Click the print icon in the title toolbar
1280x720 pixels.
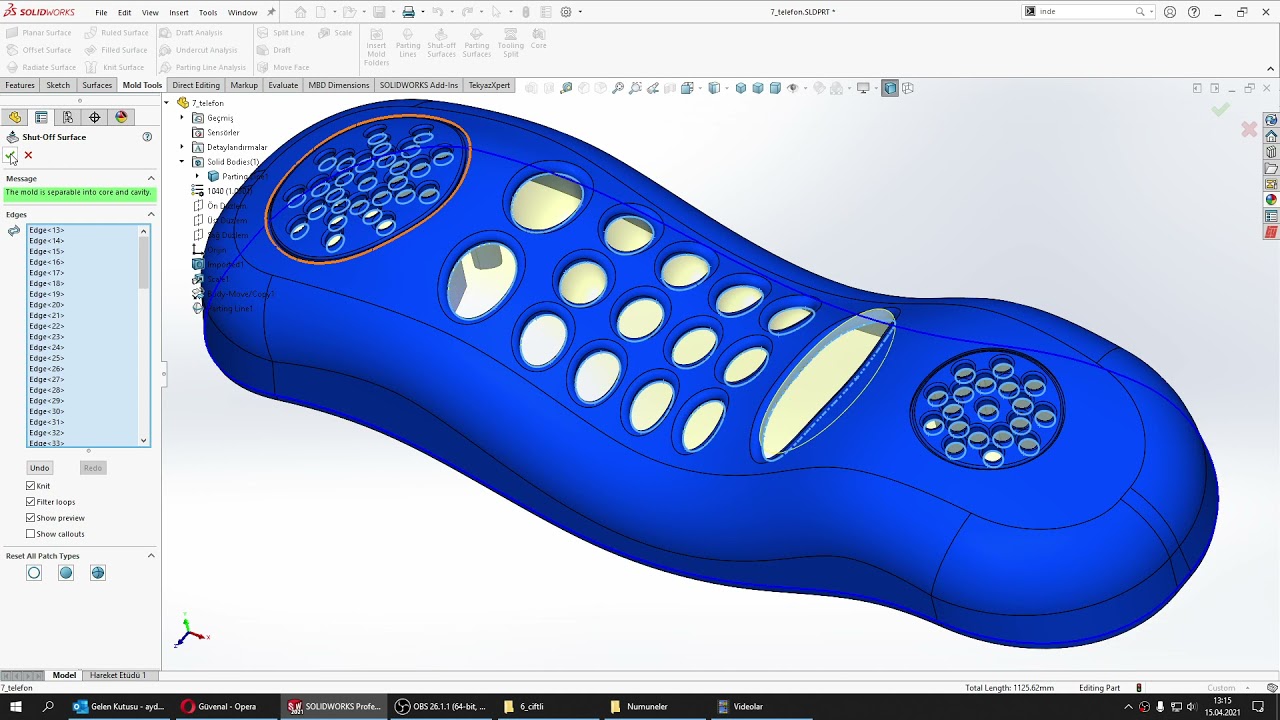click(408, 12)
